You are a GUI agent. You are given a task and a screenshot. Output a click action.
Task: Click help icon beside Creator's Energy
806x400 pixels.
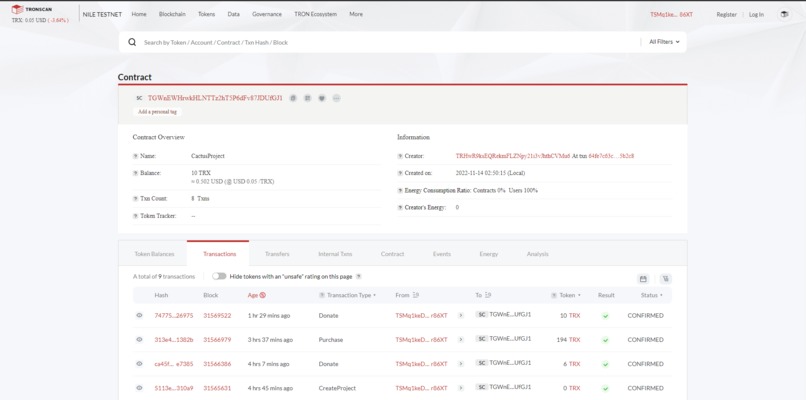coord(400,208)
